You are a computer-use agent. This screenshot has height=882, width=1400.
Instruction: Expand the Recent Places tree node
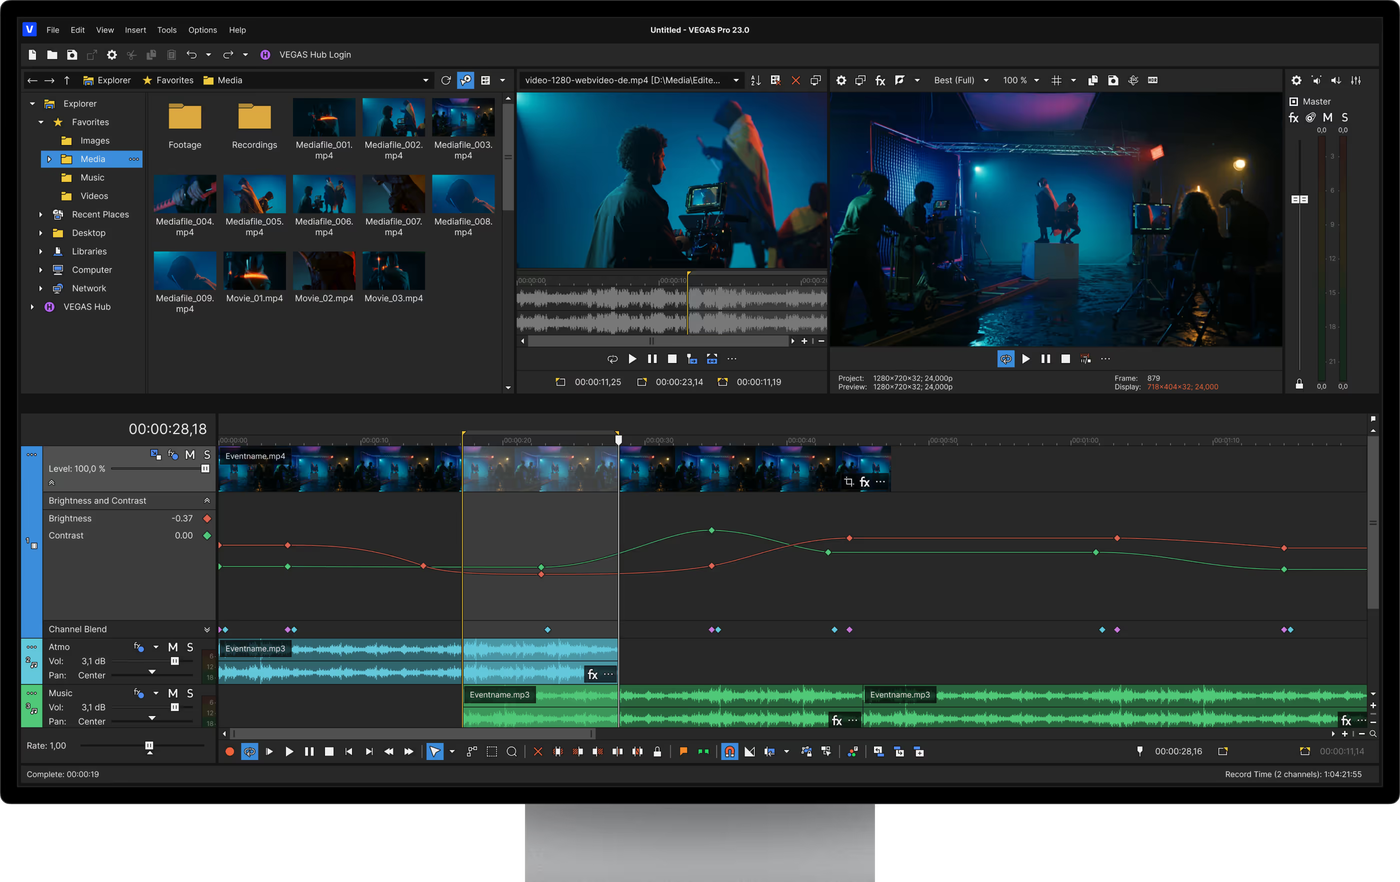[41, 214]
